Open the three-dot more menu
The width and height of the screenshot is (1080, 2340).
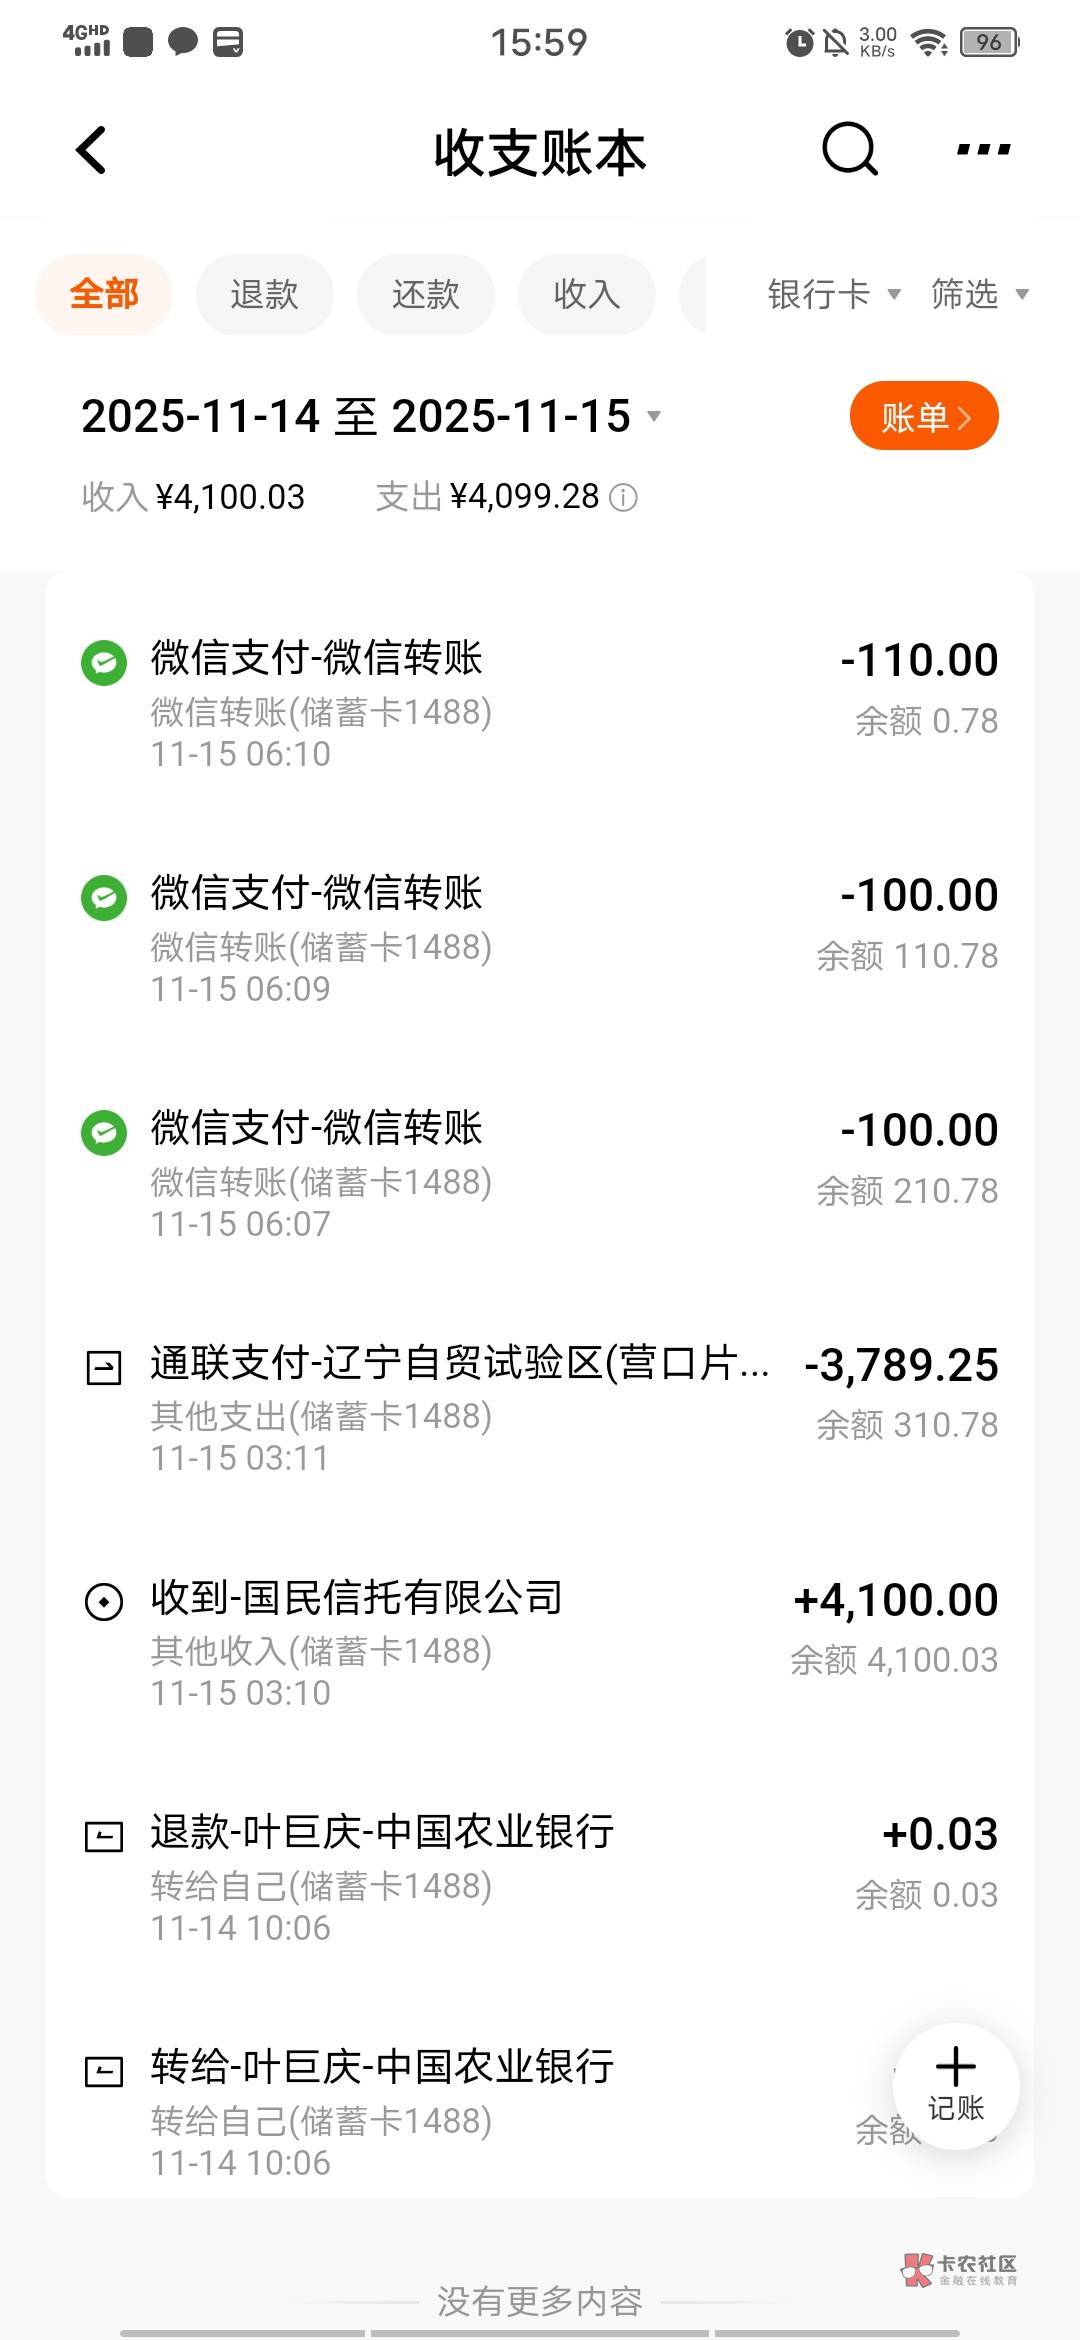(983, 151)
